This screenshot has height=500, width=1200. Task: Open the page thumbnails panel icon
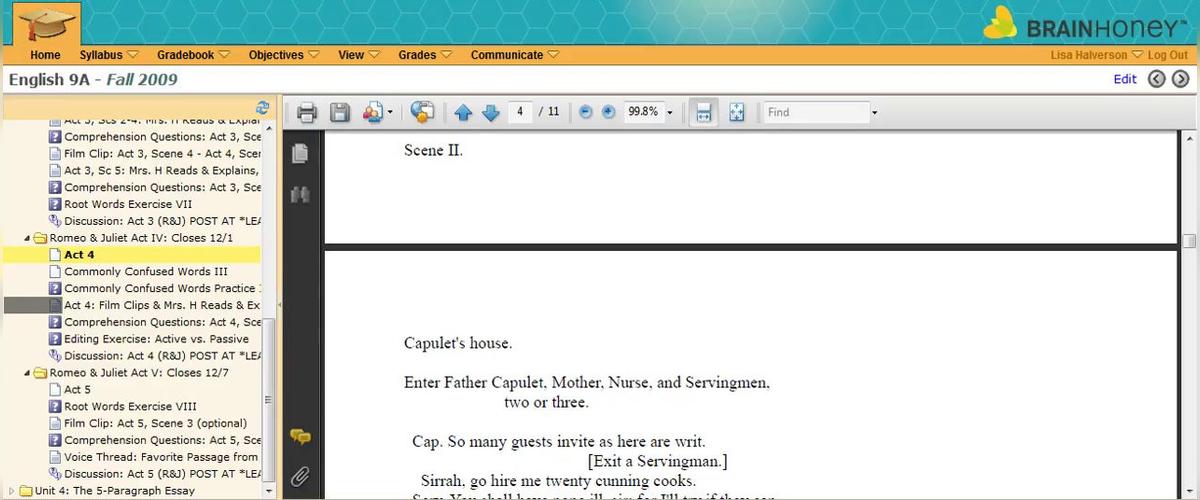[299, 153]
